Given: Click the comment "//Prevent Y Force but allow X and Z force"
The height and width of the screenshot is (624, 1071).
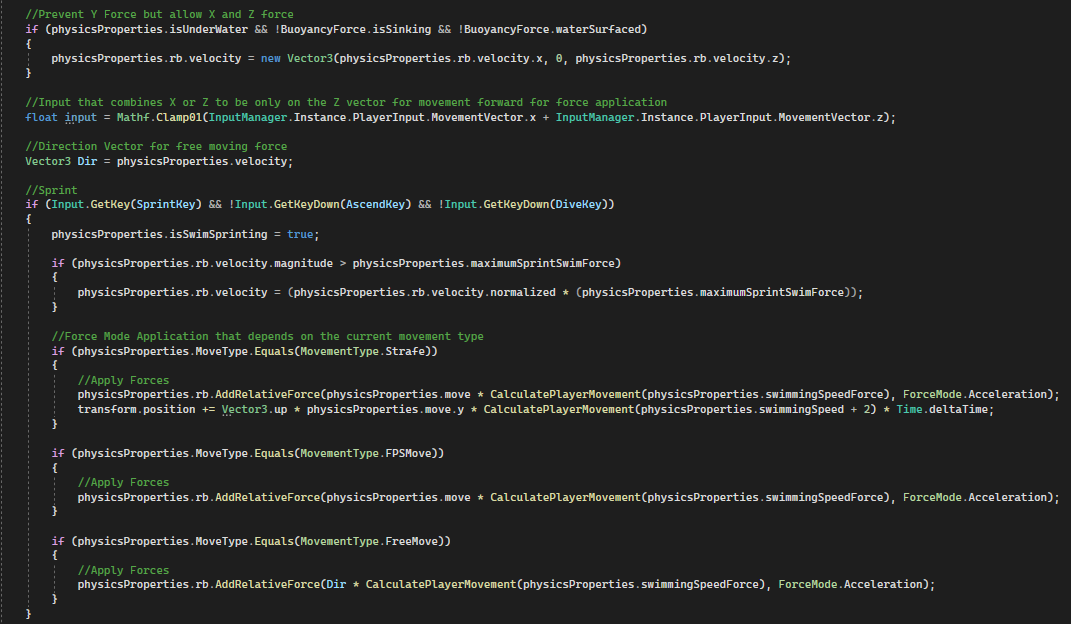Looking at the screenshot, I should [x=159, y=14].
